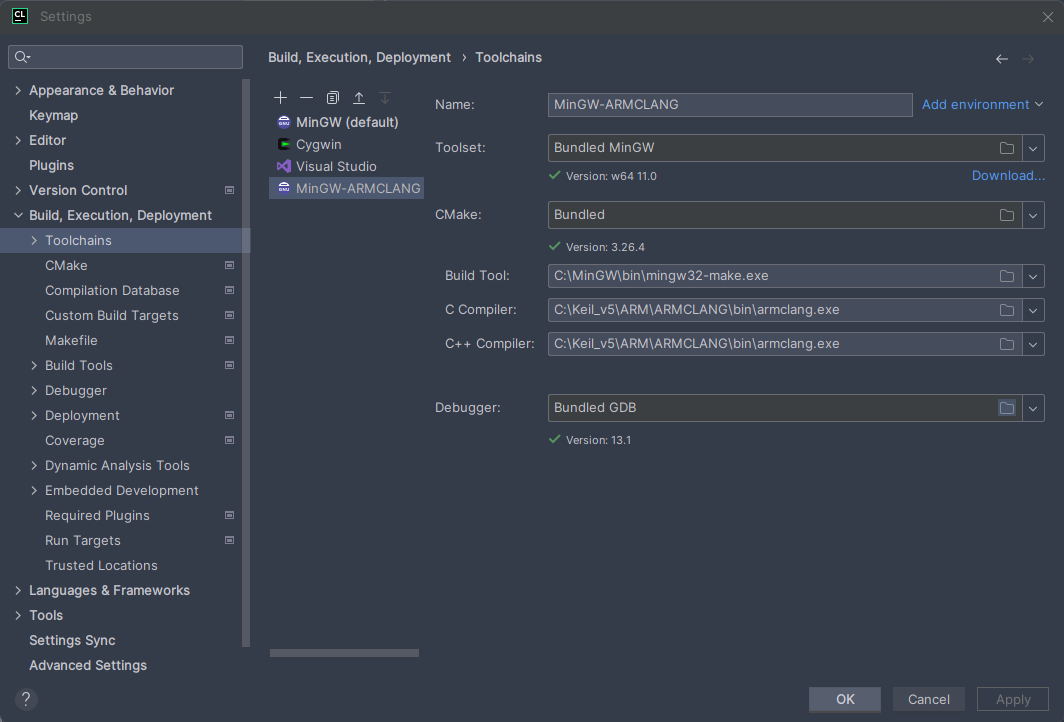Open Plugins settings page
The height and width of the screenshot is (722, 1064).
[x=52, y=166]
